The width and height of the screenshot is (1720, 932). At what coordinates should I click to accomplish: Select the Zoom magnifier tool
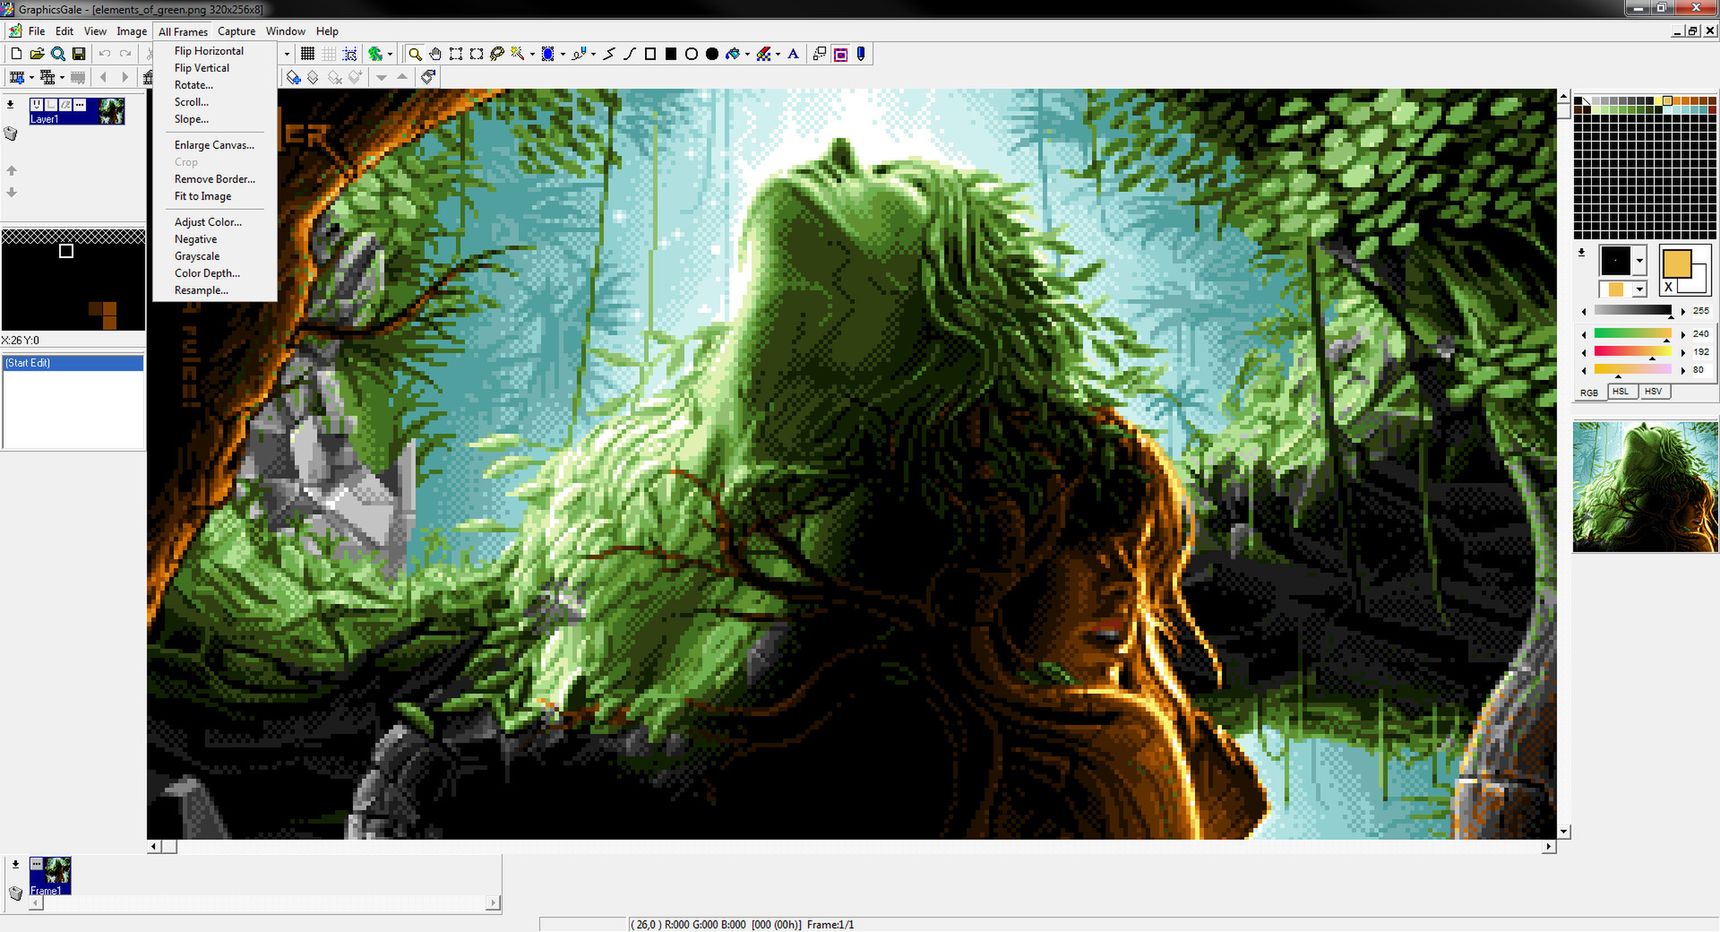[415, 54]
